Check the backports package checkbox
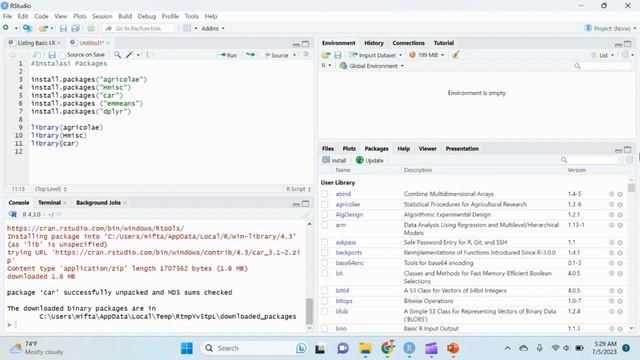The image size is (640, 360). pos(324,253)
